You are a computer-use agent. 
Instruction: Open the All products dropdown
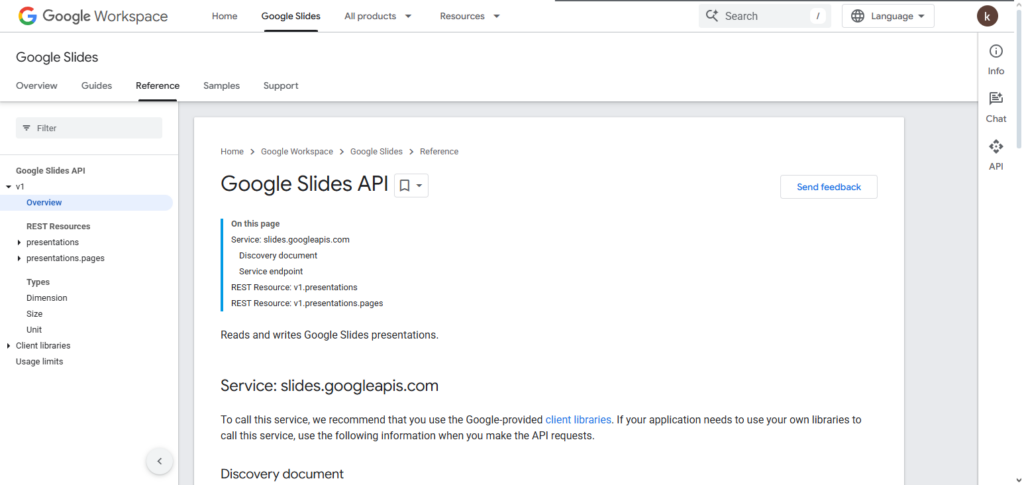click(378, 16)
